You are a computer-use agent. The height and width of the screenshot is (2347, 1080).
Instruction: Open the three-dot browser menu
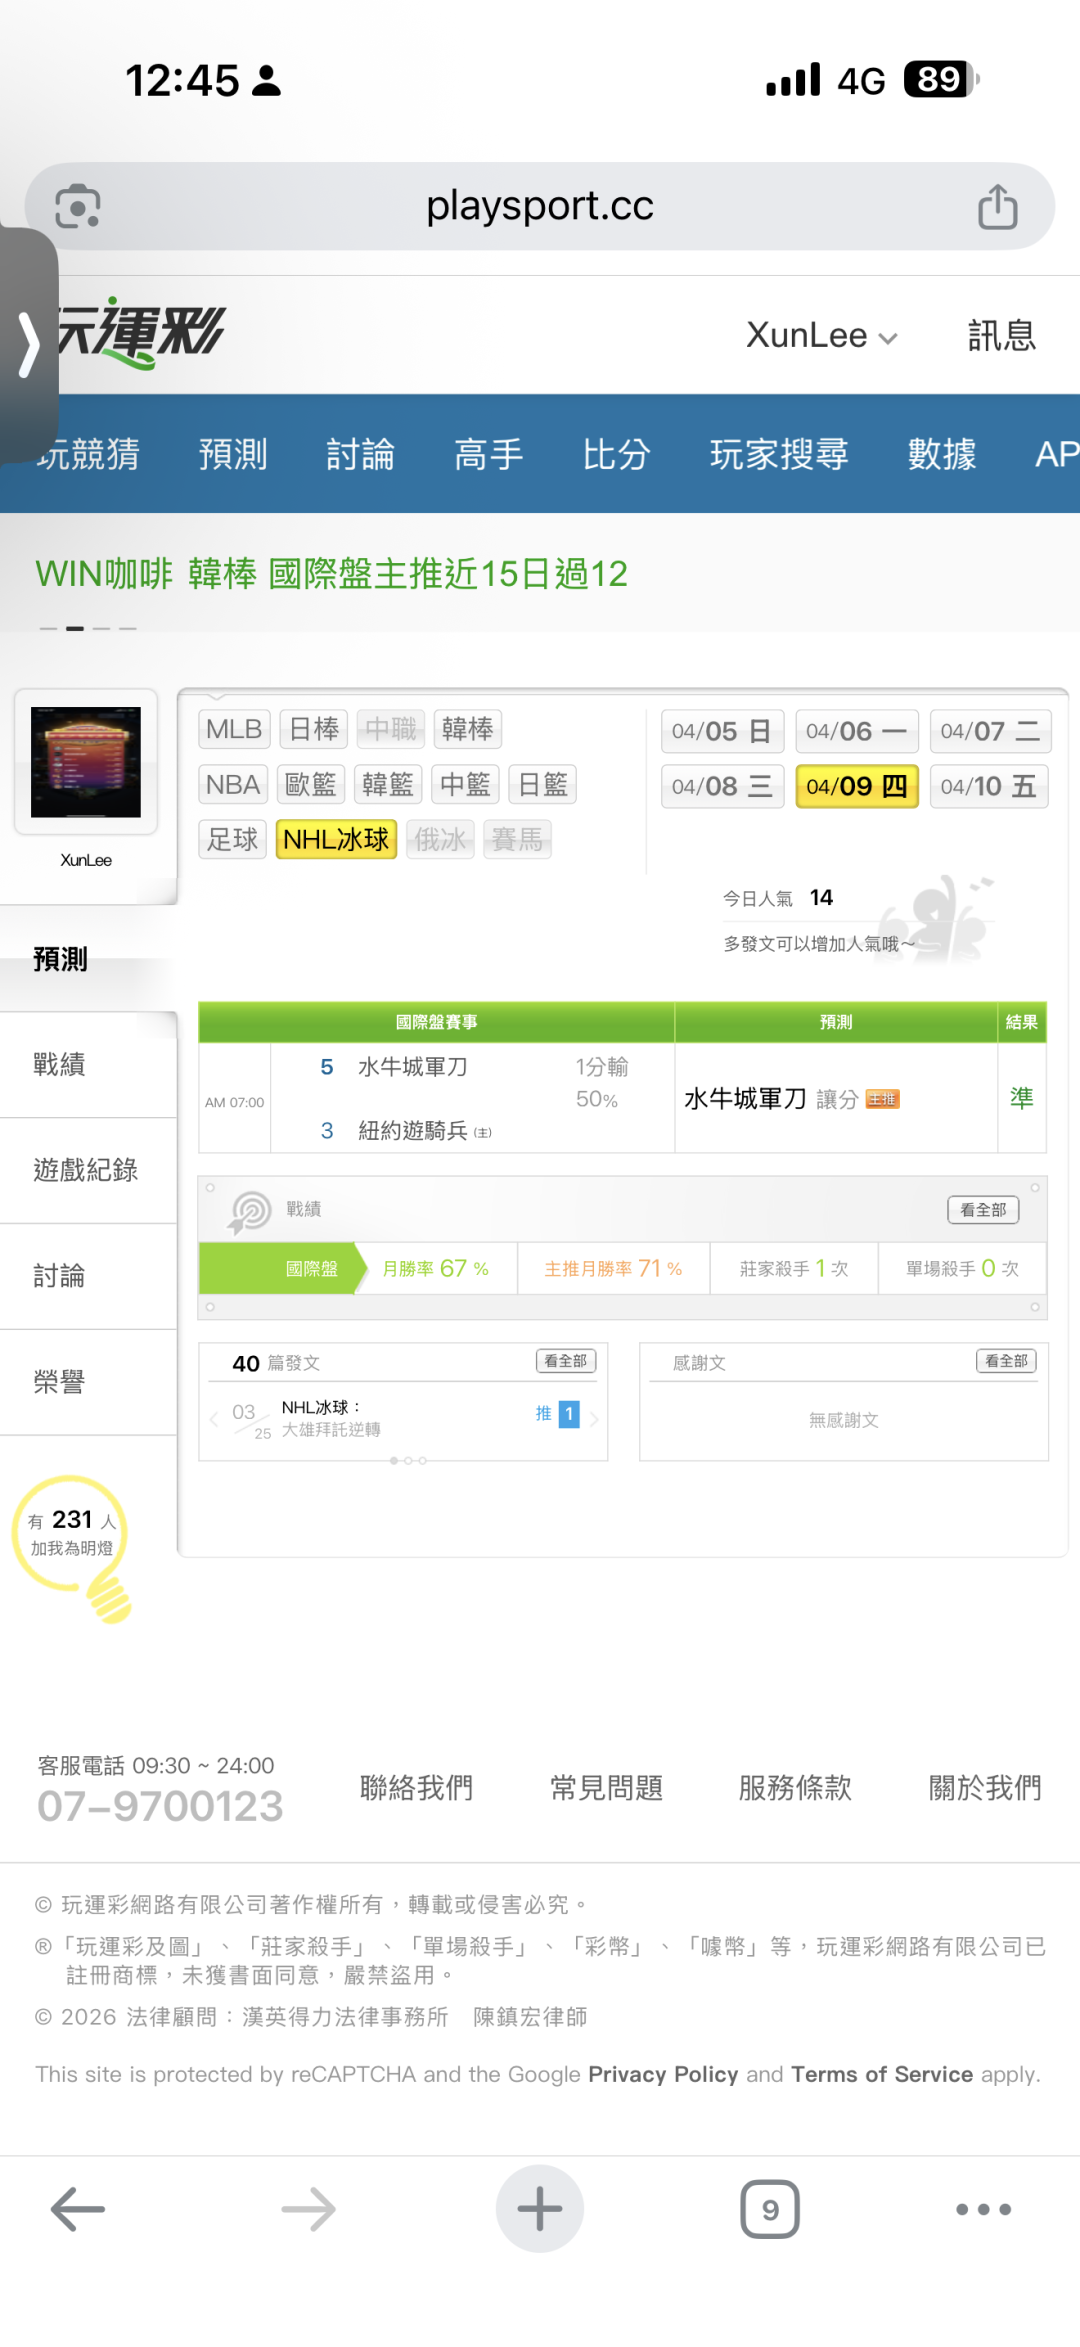point(983,2208)
